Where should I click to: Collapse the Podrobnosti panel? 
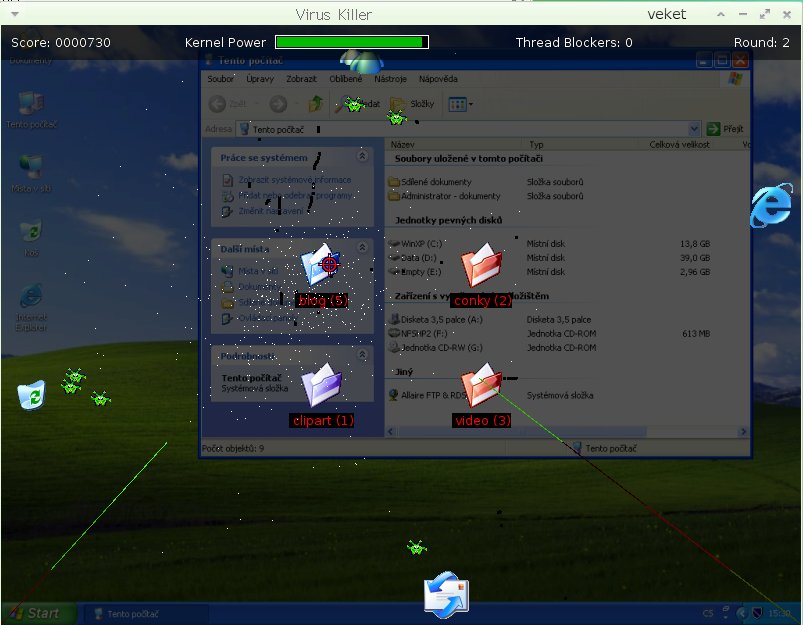pos(363,355)
